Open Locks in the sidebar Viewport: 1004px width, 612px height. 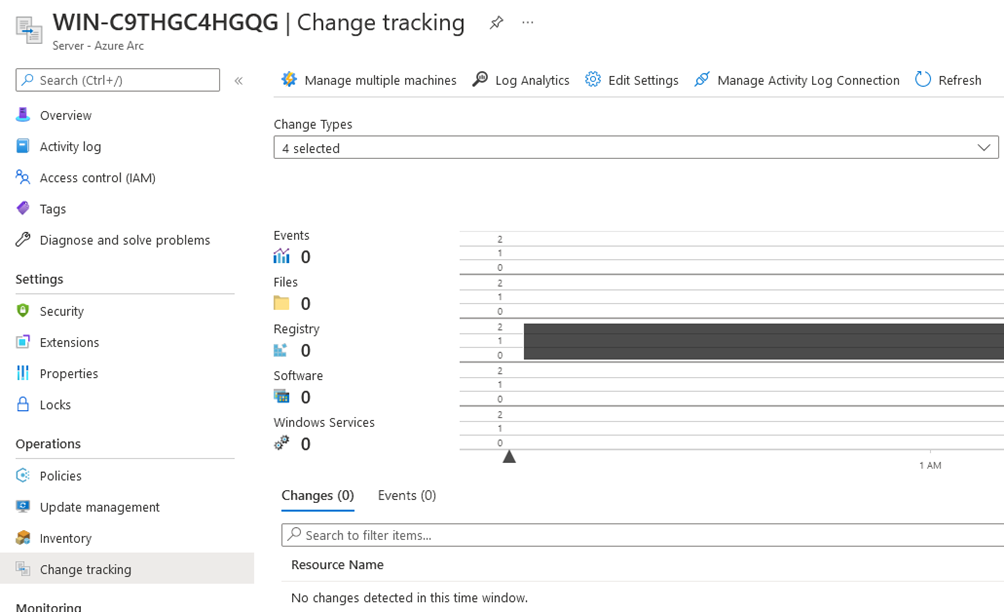click(x=55, y=405)
